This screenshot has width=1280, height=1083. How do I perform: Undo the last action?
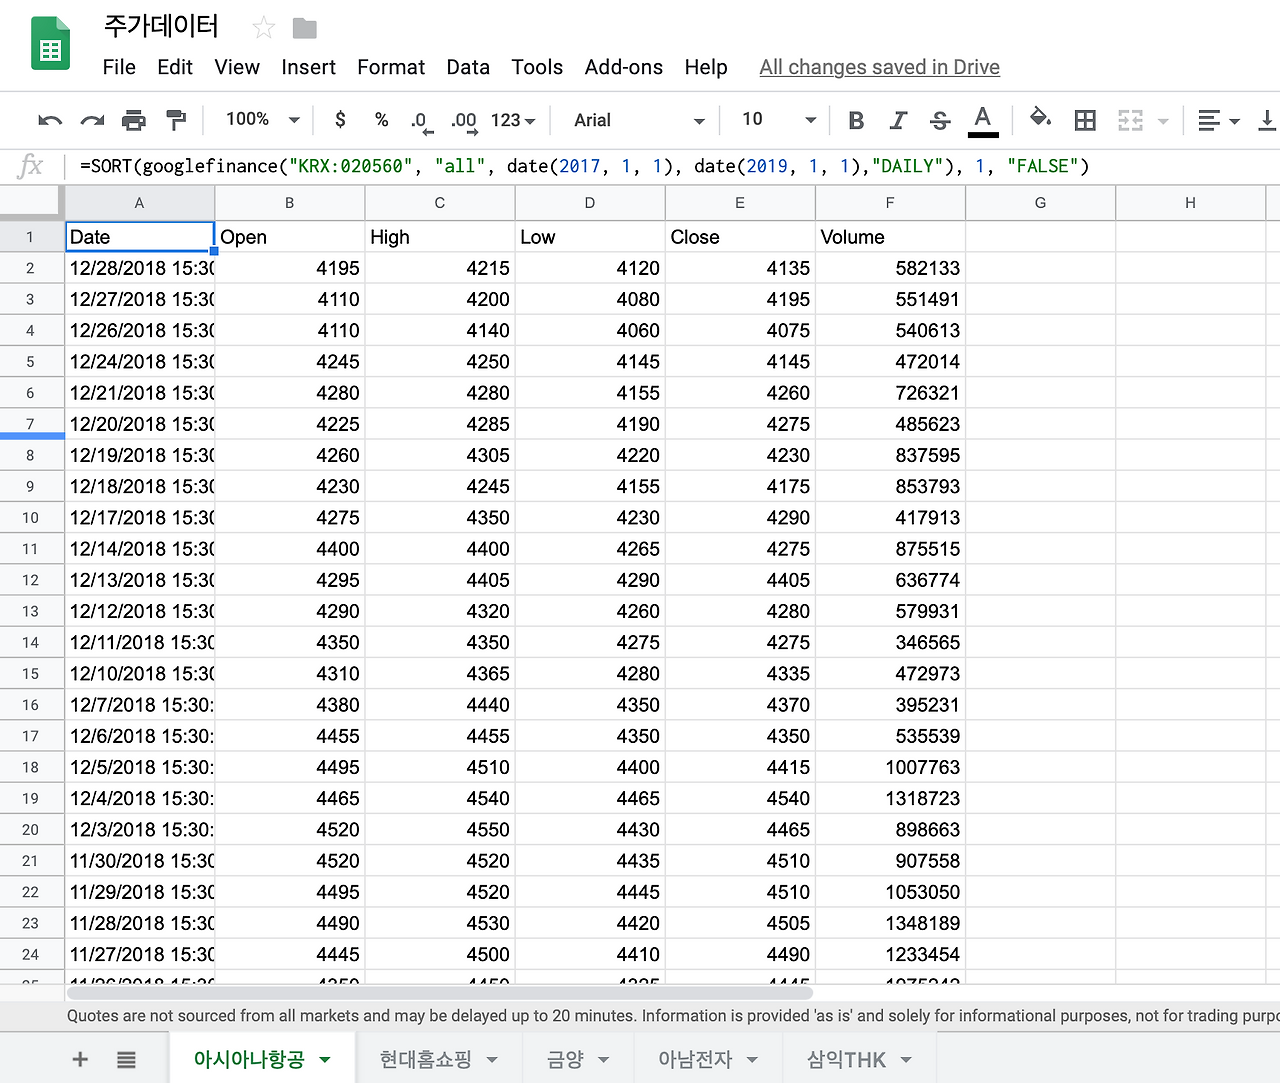click(x=50, y=121)
